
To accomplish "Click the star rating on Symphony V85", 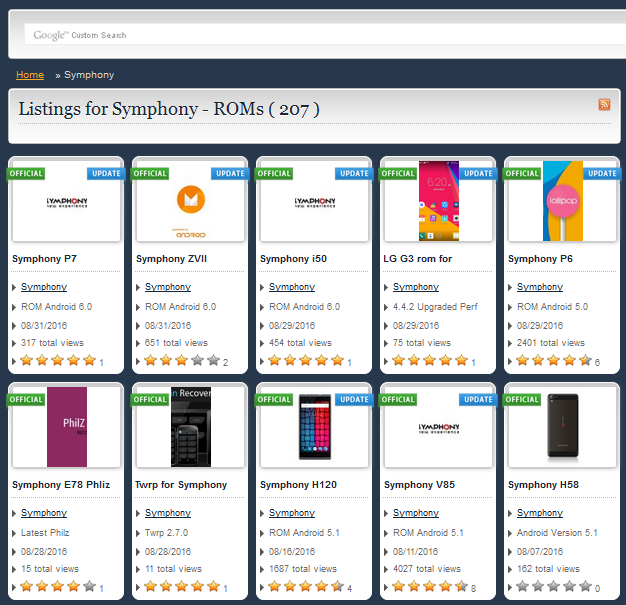I will 430,587.
